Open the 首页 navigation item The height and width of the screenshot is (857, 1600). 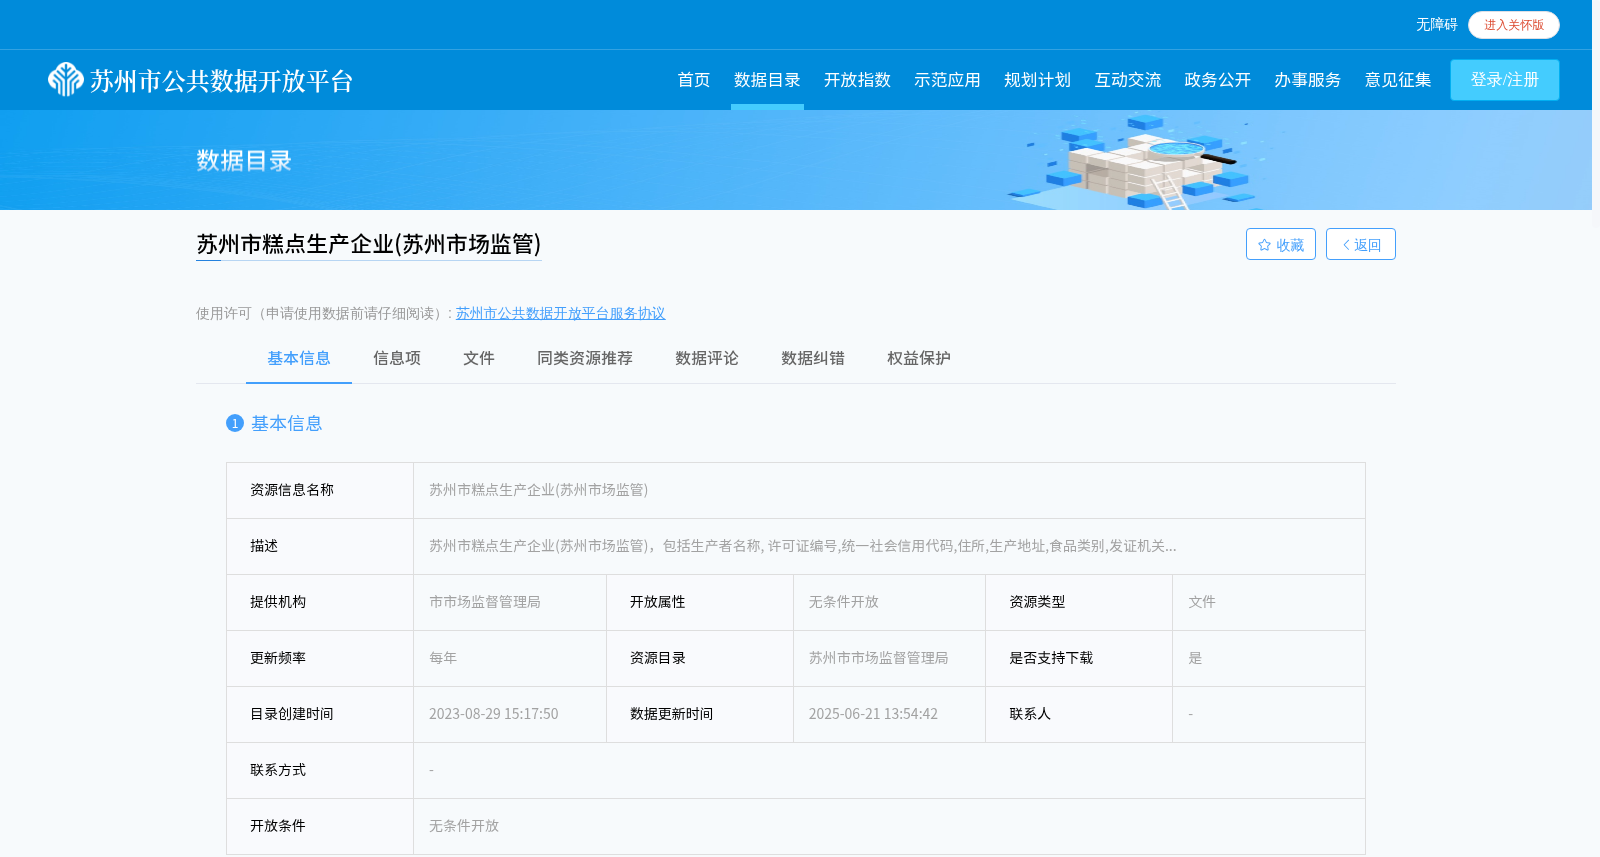coord(694,80)
